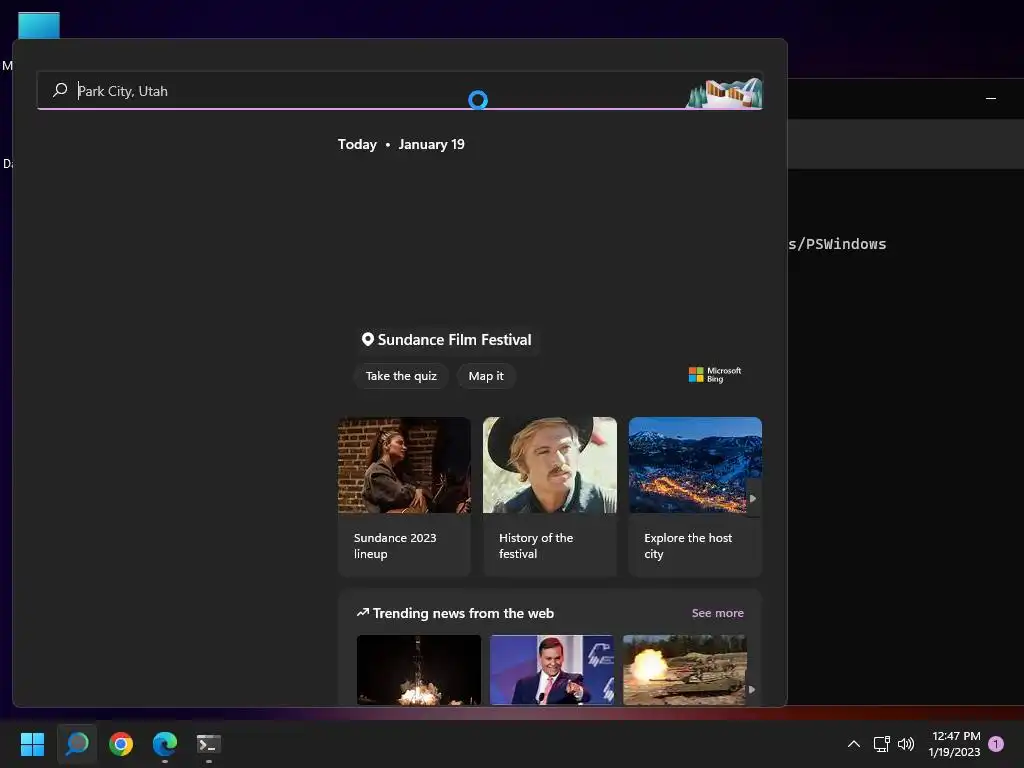1024x768 pixels.
Task: Show hidden system tray icons
Action: coord(854,744)
